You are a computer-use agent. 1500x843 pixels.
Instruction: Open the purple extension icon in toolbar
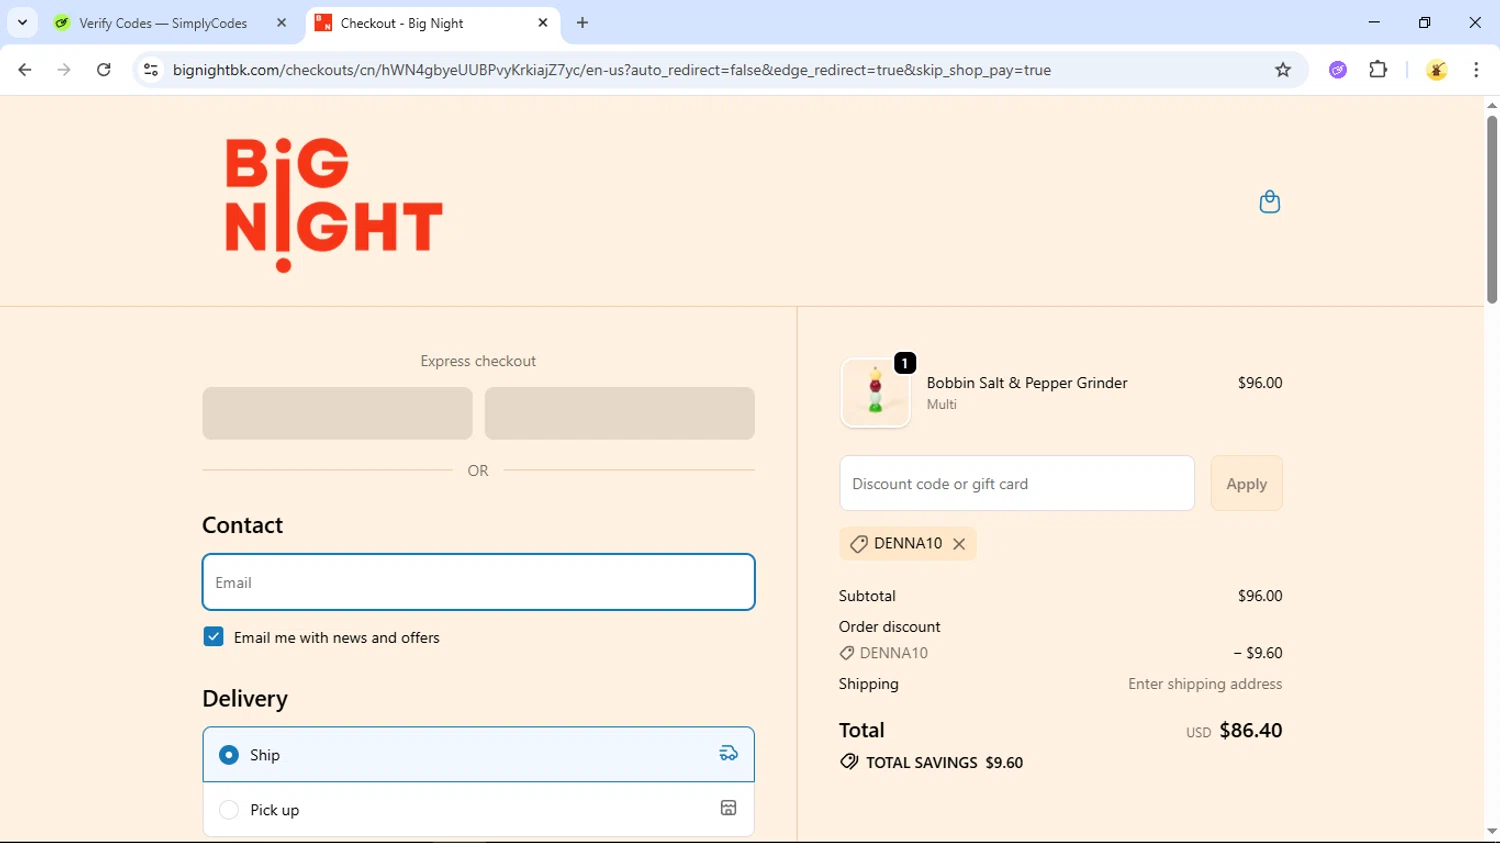(x=1338, y=70)
